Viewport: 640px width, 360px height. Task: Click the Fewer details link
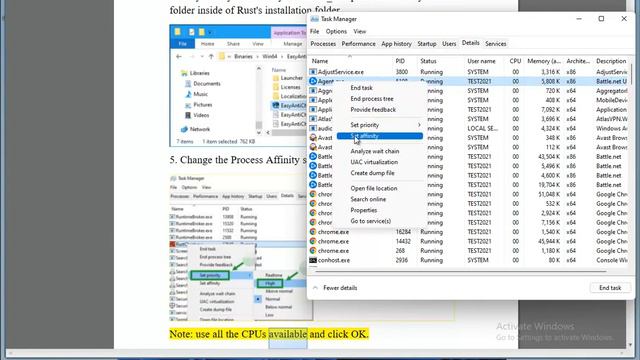[x=340, y=288]
